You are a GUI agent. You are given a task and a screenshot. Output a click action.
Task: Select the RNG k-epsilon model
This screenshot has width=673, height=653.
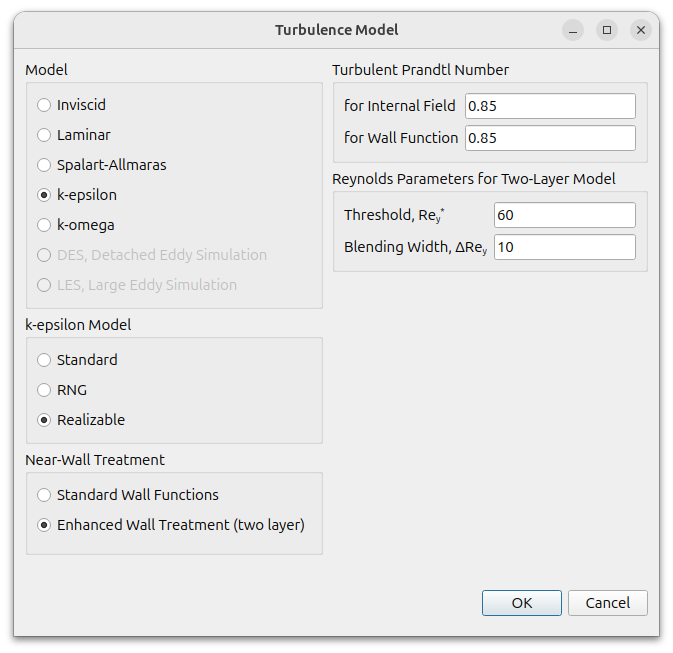[x=62, y=390]
